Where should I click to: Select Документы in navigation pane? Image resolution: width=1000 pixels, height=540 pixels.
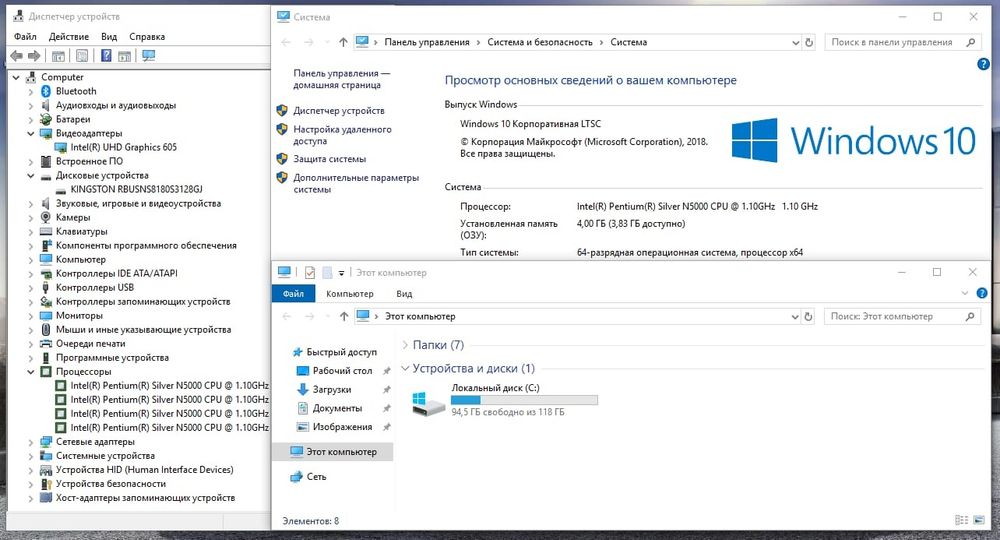tap(337, 408)
